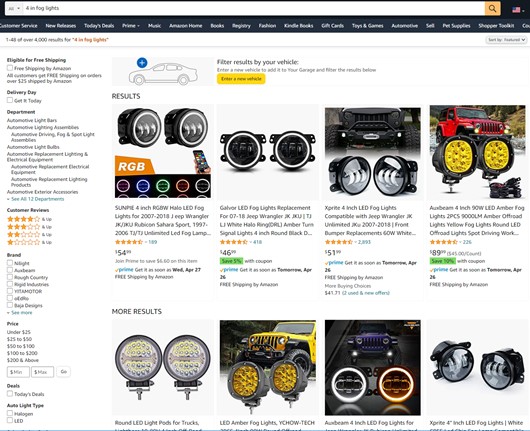Open the US flag country selector
Image resolution: width=530 pixels, height=431 pixels.
tap(517, 10)
